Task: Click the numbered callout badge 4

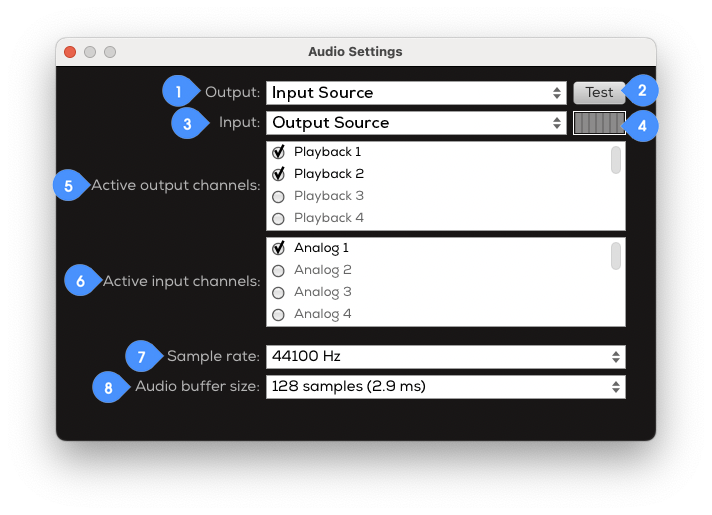Action: click(644, 126)
